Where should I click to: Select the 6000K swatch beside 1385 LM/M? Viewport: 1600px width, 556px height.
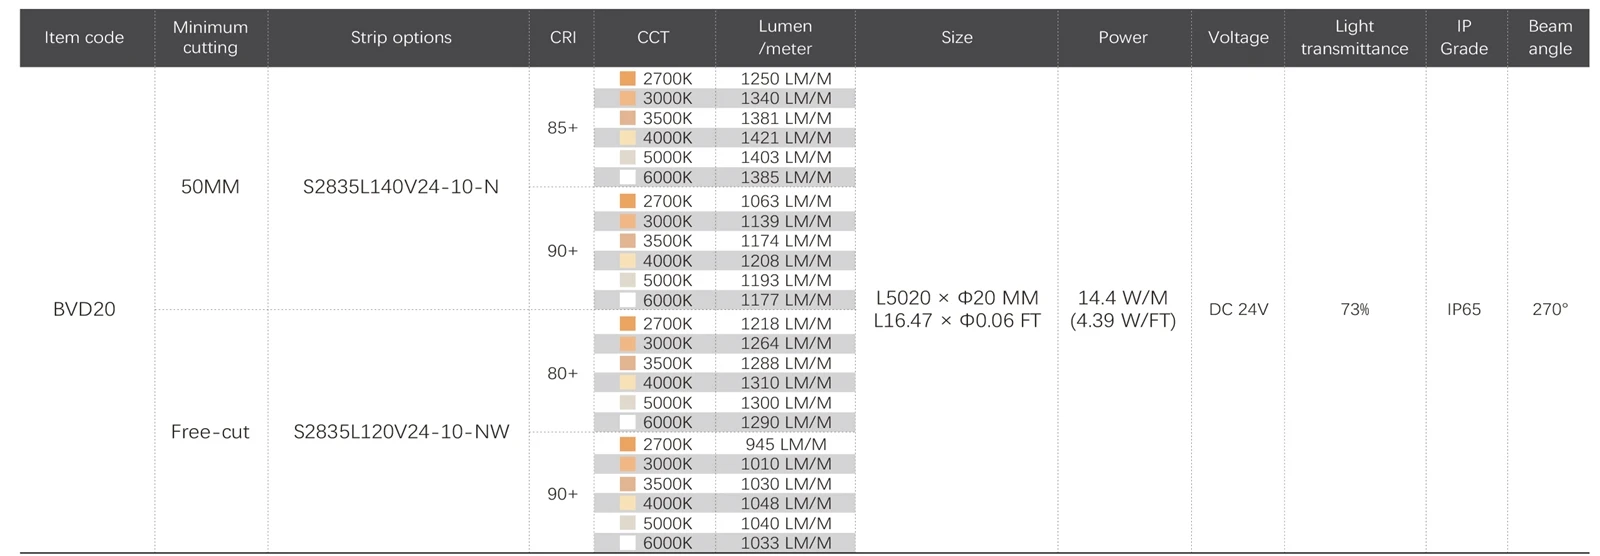coord(627,177)
